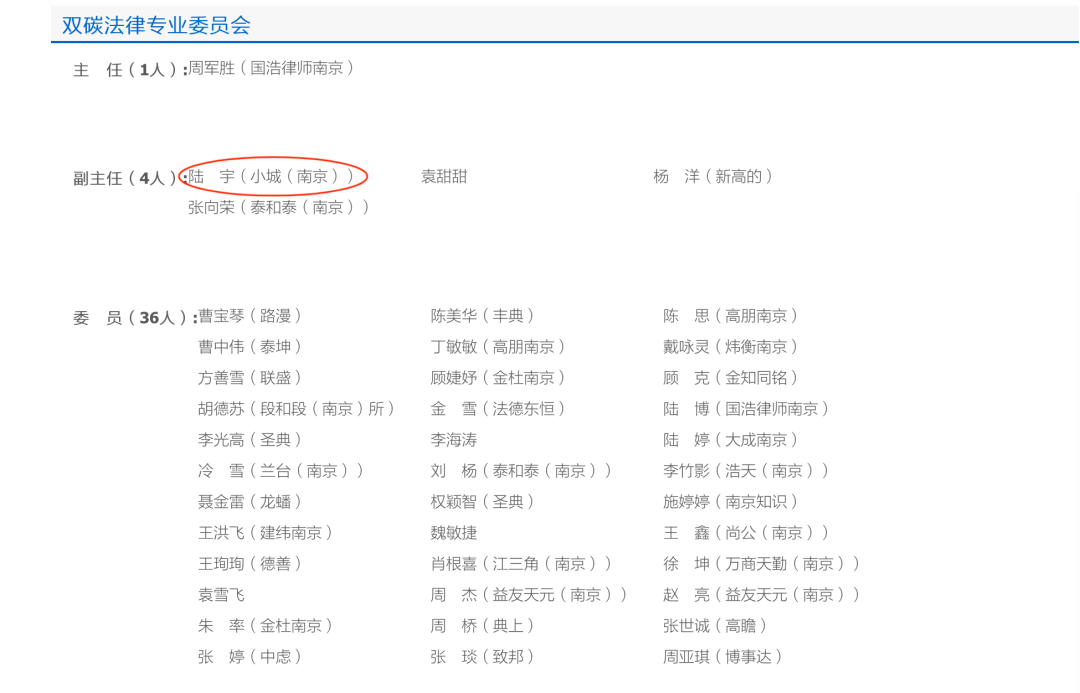Select 周 桥（典上）
This screenshot has height=693, width=1080.
482,626
